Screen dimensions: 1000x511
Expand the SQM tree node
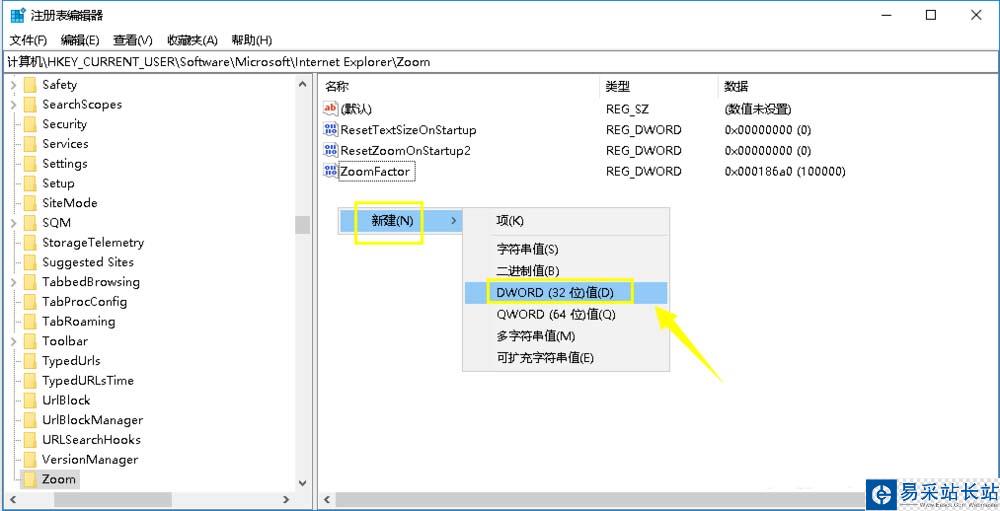(13, 223)
